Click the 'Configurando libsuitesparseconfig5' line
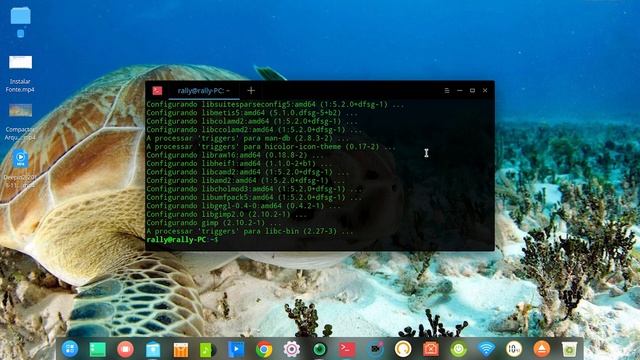Viewport: 640px width, 360px height. coord(275,104)
